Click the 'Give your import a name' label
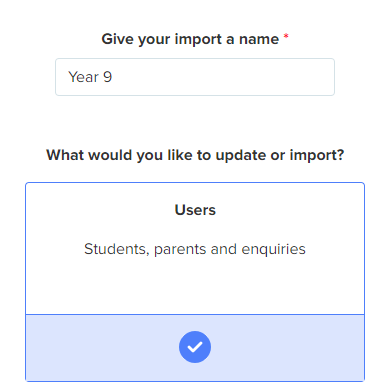The image size is (381, 386). tap(190, 39)
